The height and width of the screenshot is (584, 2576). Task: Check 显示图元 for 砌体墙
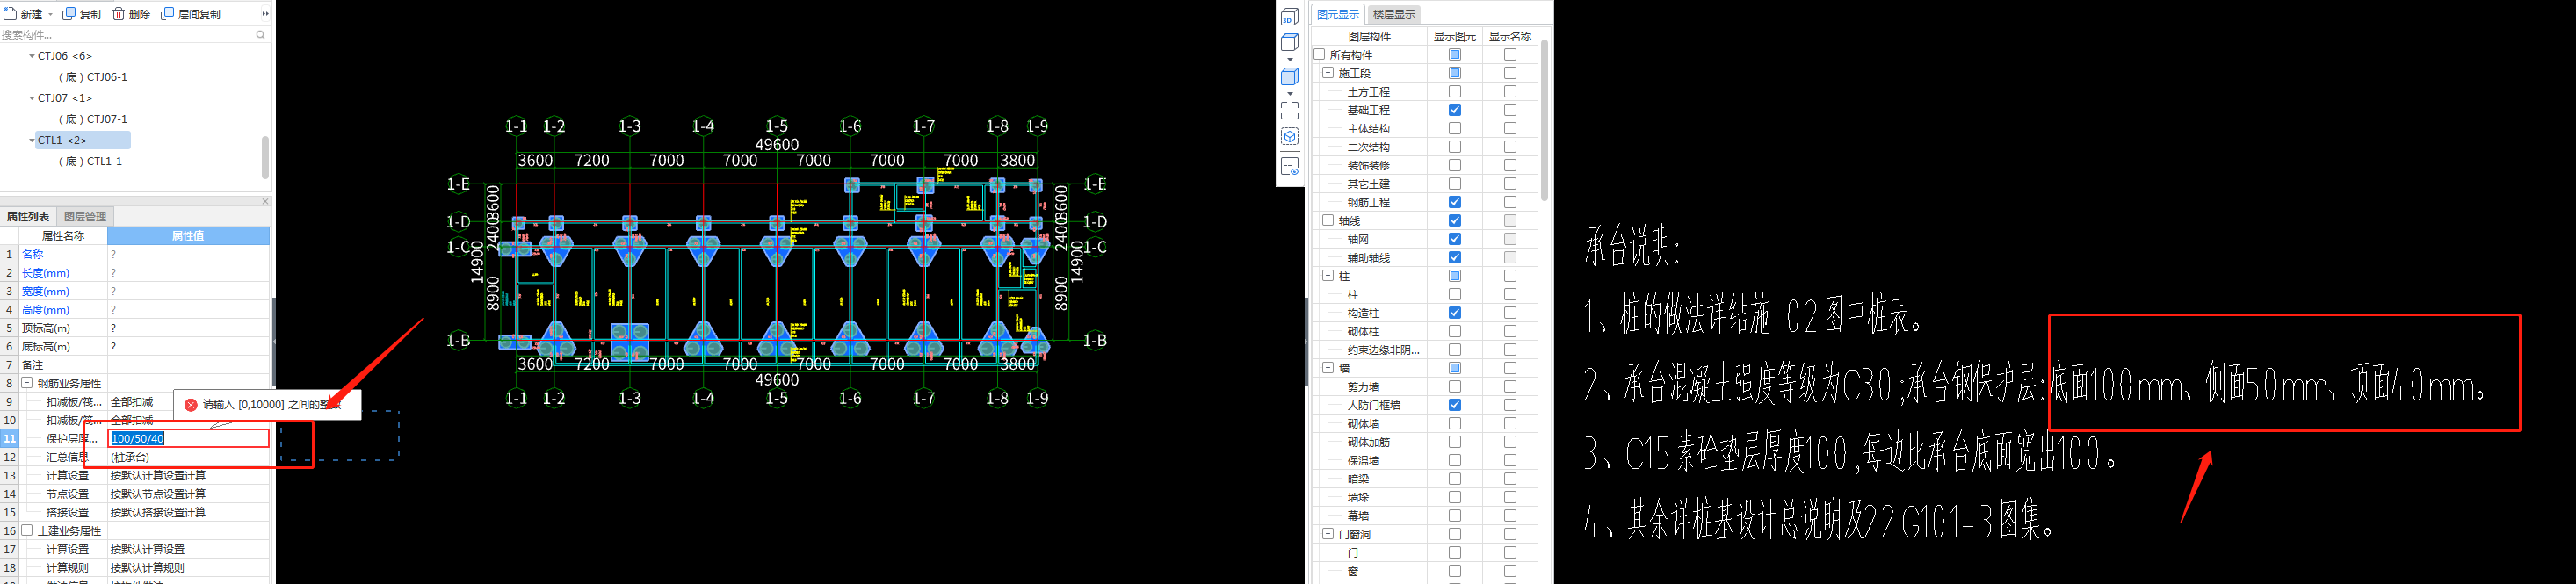pyautogui.click(x=1455, y=424)
